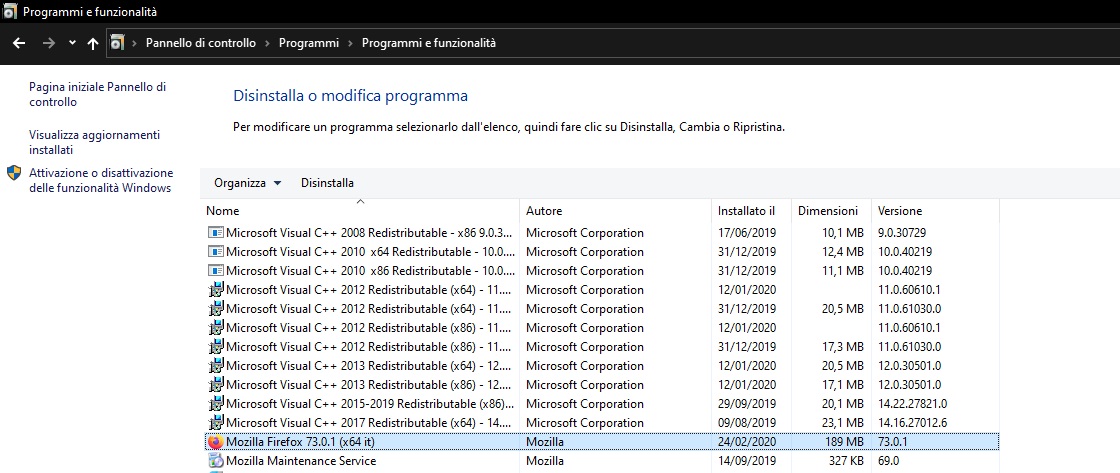
Task: Expand chevron before Pannello di controllo
Action: (134, 43)
